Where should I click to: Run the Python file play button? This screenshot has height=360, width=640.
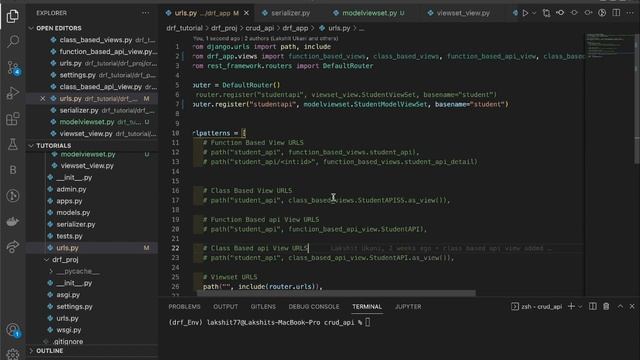[x=525, y=13]
